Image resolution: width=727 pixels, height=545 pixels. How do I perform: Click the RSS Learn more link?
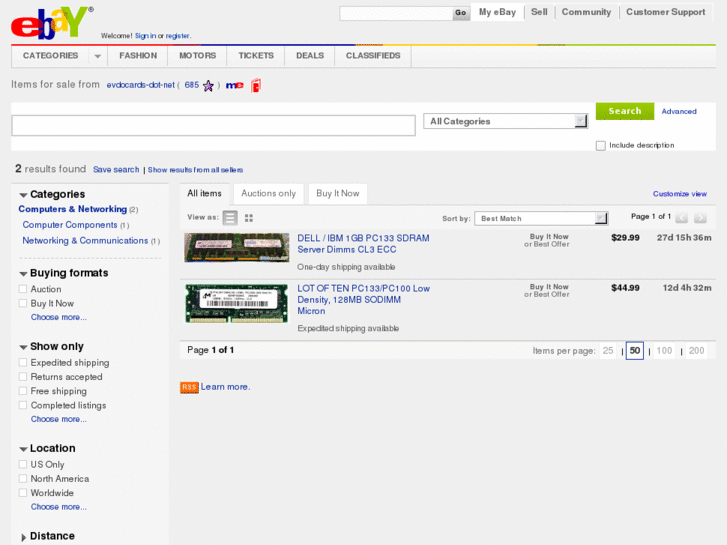tap(225, 387)
